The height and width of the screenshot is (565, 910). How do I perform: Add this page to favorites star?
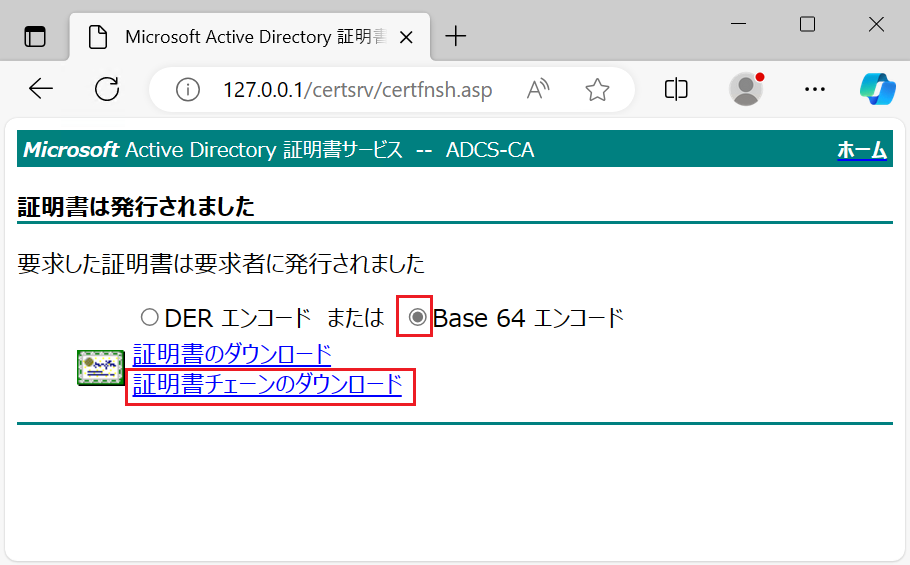[597, 90]
